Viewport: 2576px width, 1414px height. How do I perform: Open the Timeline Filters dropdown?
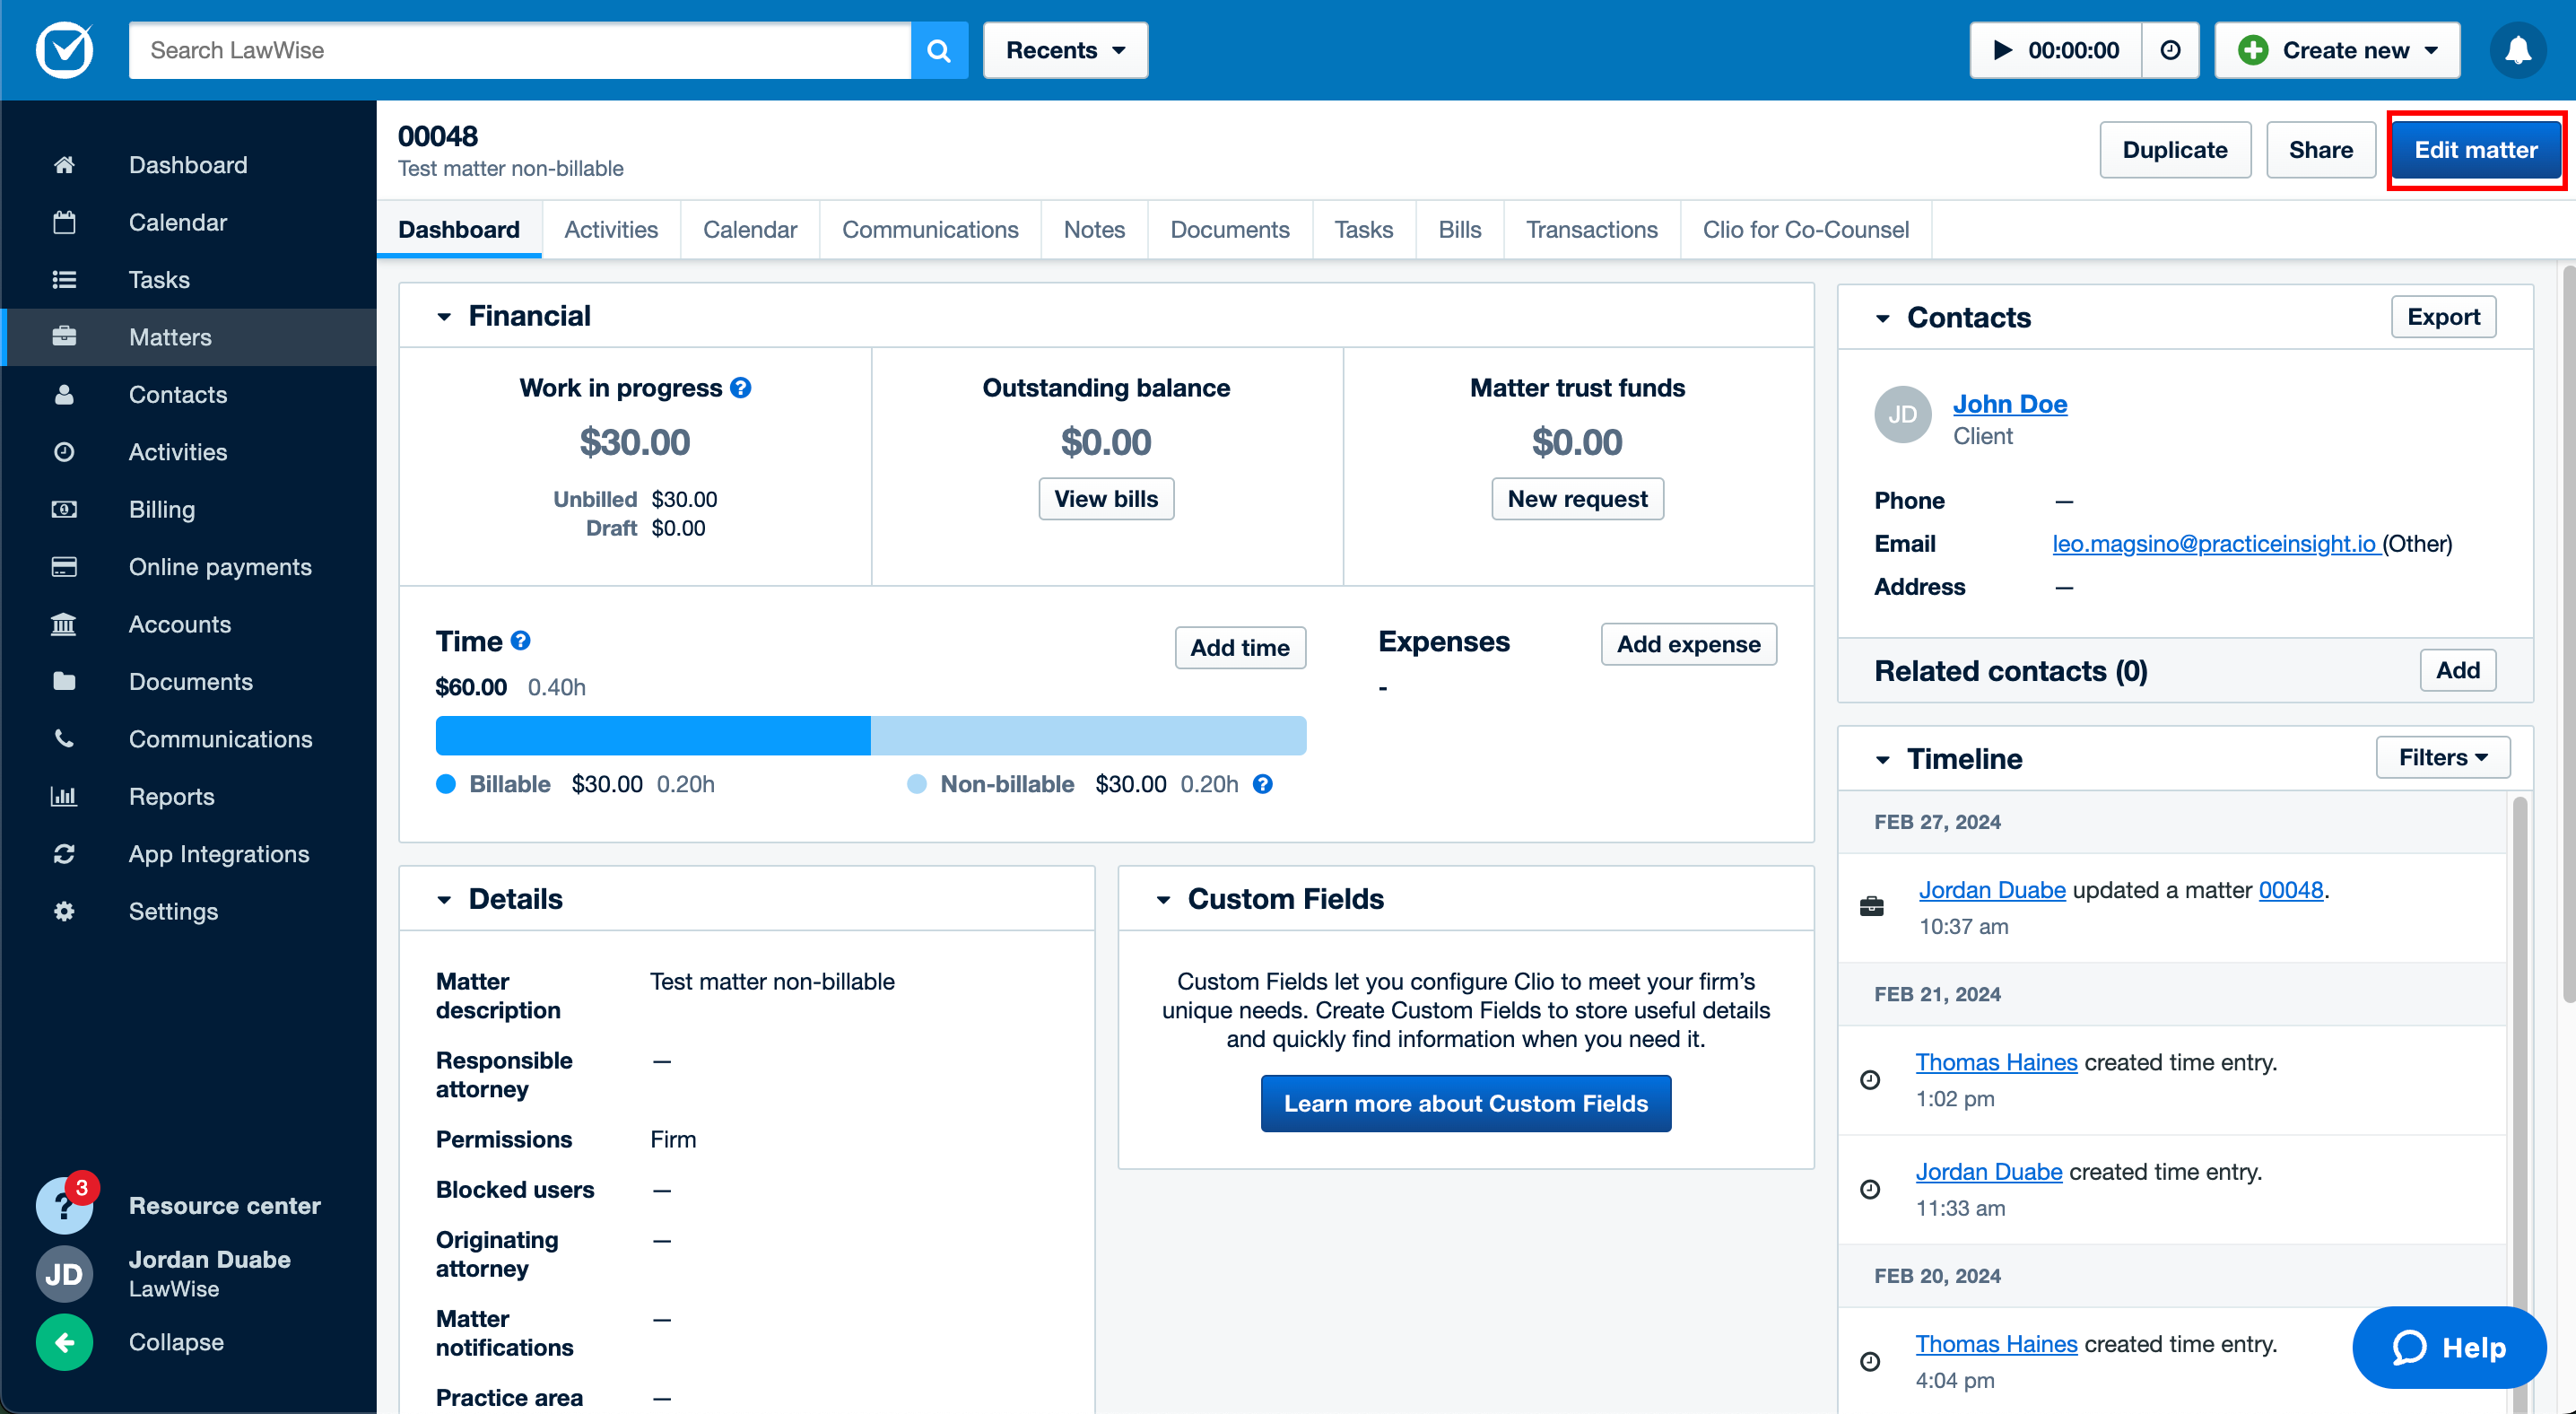(2443, 757)
